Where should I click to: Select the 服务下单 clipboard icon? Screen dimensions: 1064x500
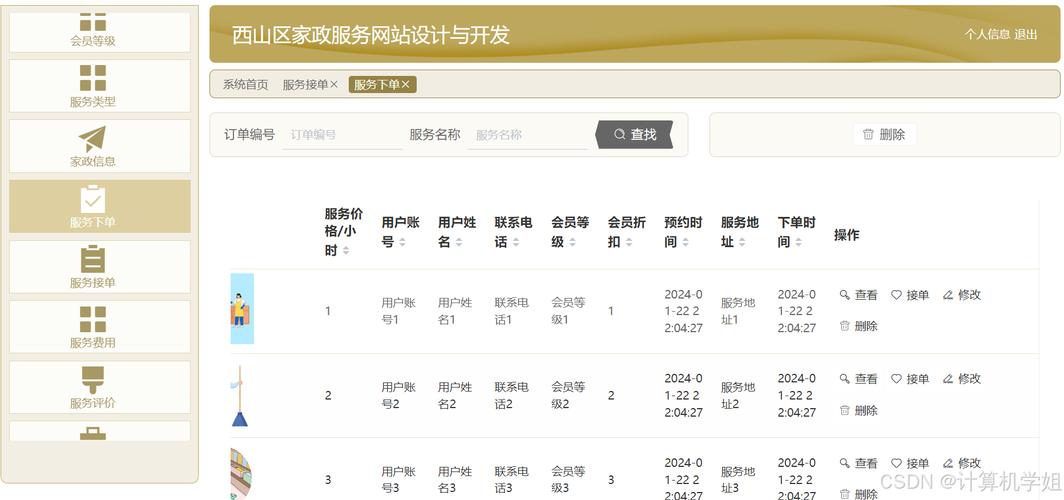pos(93,199)
